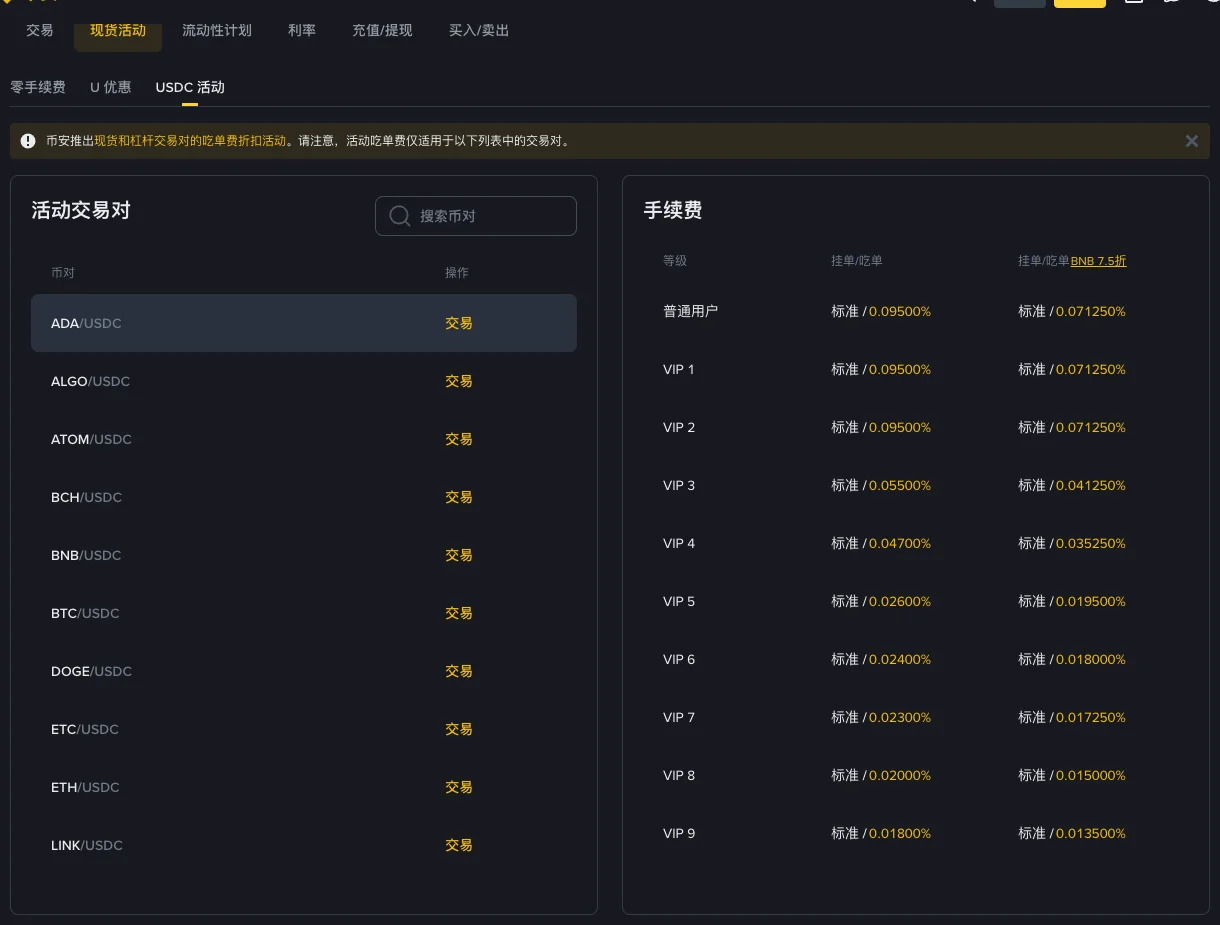Image resolution: width=1220 pixels, height=925 pixels.
Task: Select the 现货活动 tab
Action: (118, 31)
